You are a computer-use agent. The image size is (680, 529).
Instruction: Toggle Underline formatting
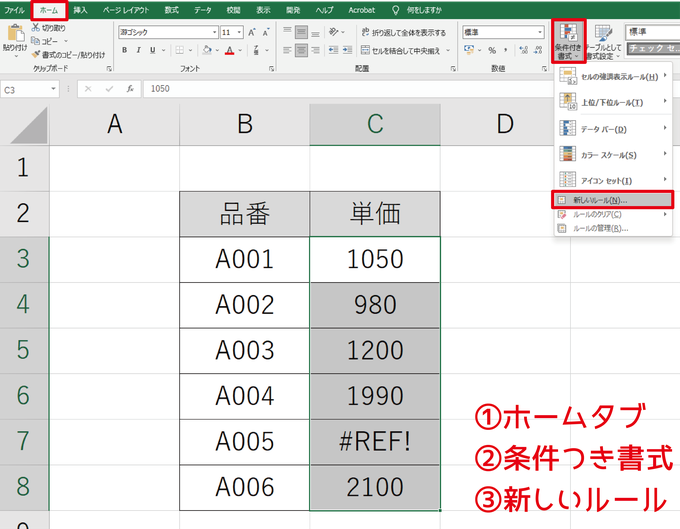point(152,50)
